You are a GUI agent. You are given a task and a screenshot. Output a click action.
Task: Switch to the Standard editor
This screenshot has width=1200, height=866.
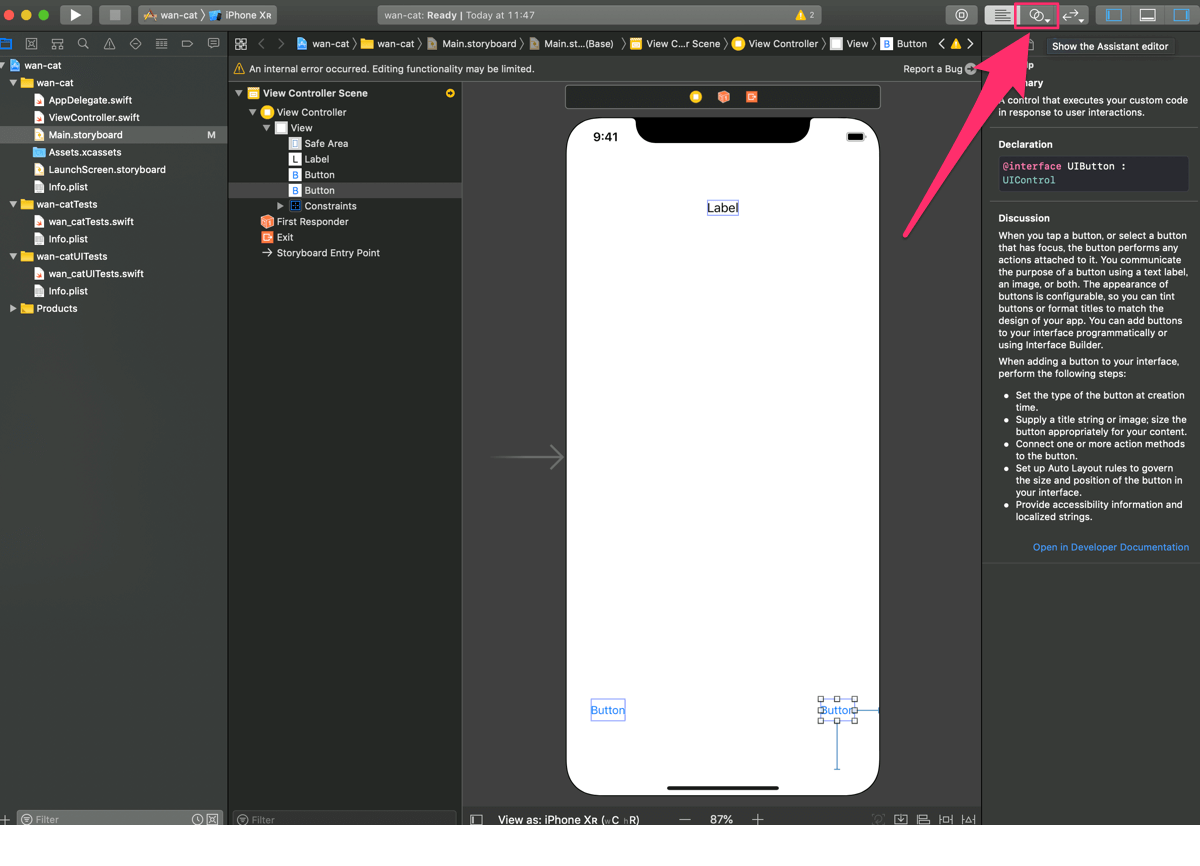1001,15
